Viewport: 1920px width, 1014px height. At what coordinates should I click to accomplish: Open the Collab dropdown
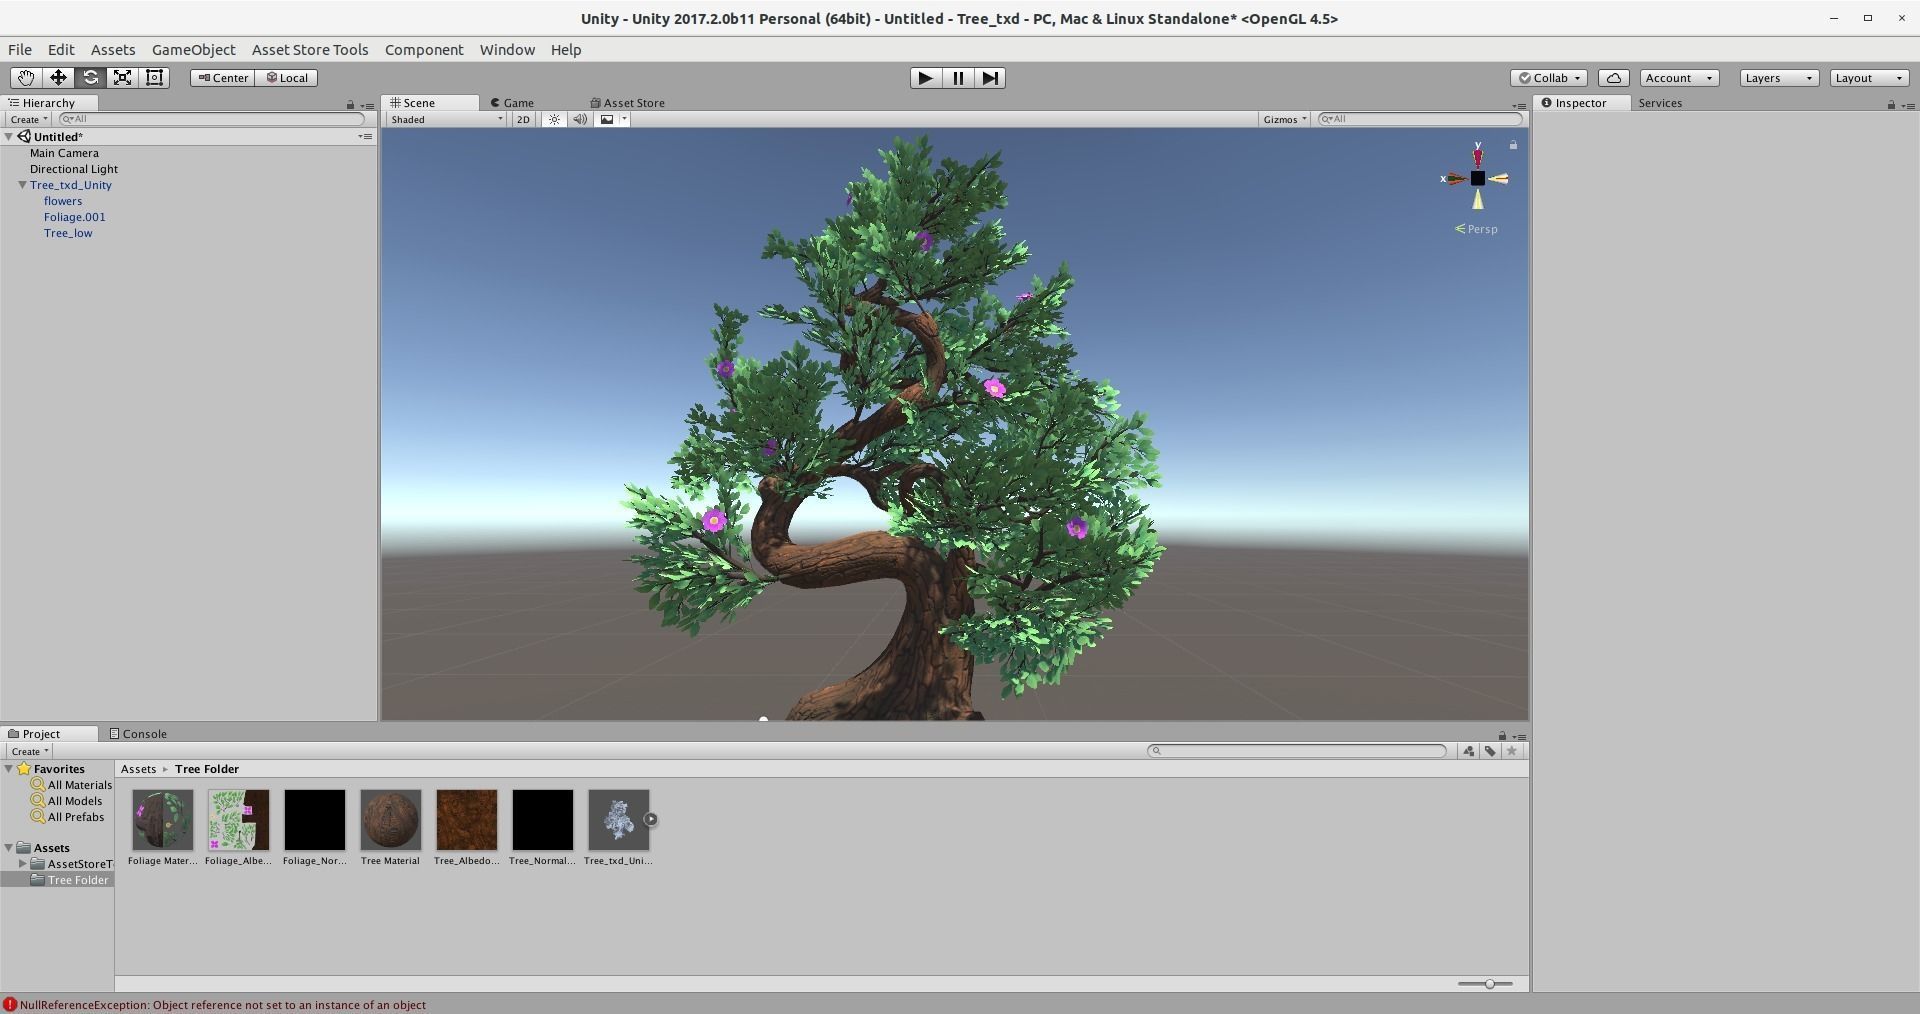pos(1548,78)
